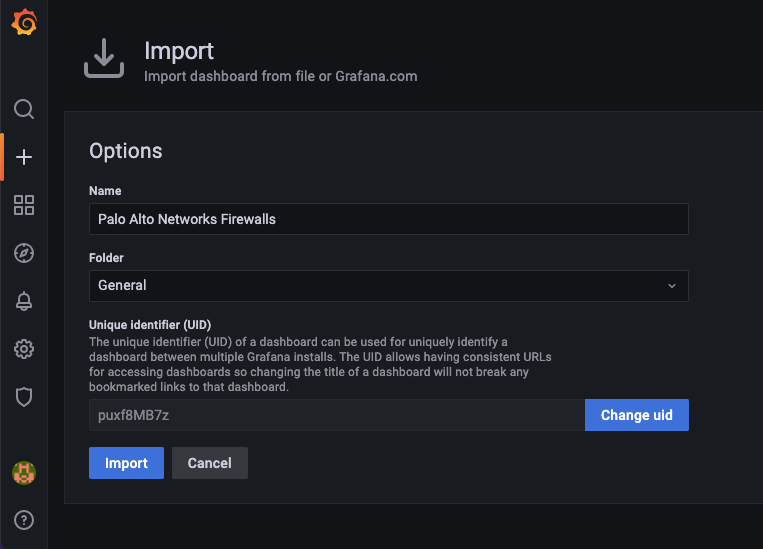Open the Alerting bell icon

click(x=24, y=301)
